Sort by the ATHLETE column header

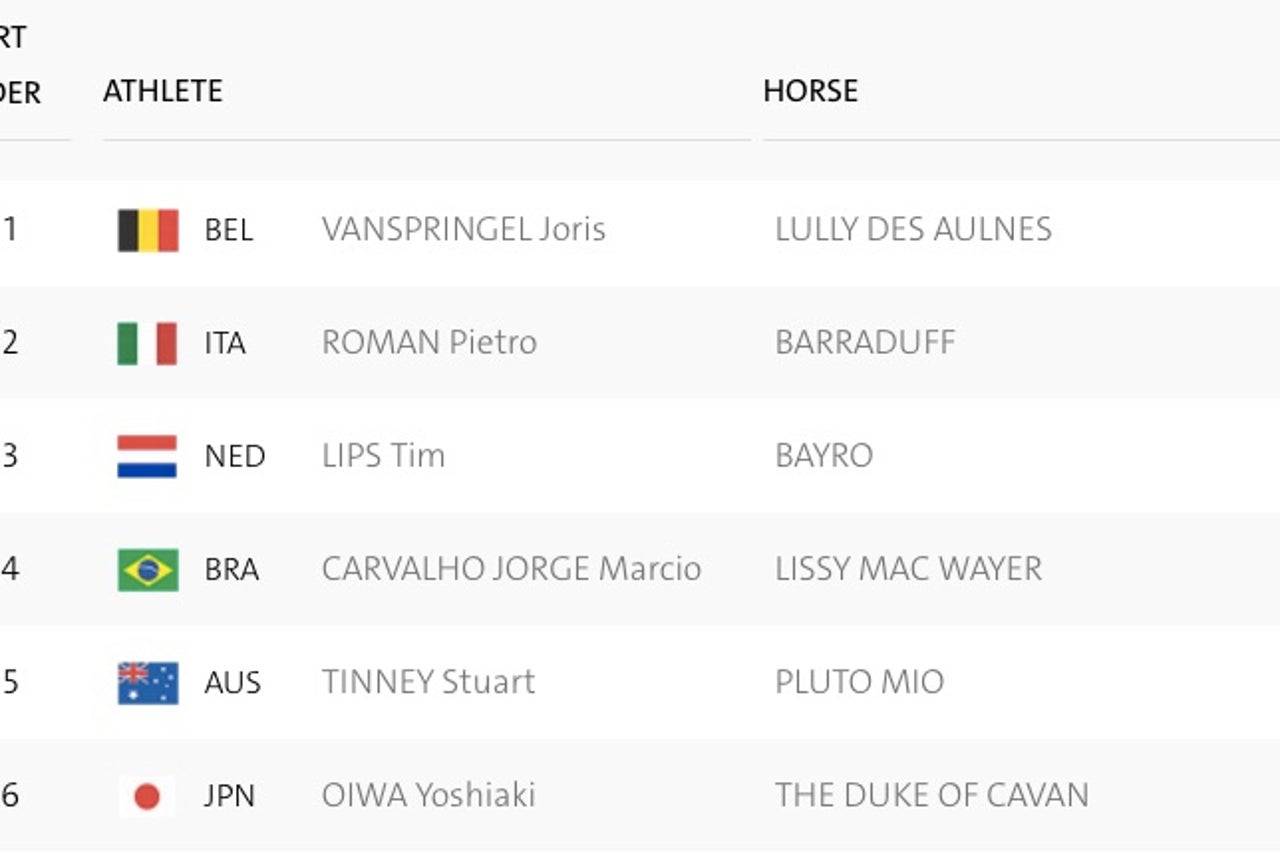tap(163, 91)
